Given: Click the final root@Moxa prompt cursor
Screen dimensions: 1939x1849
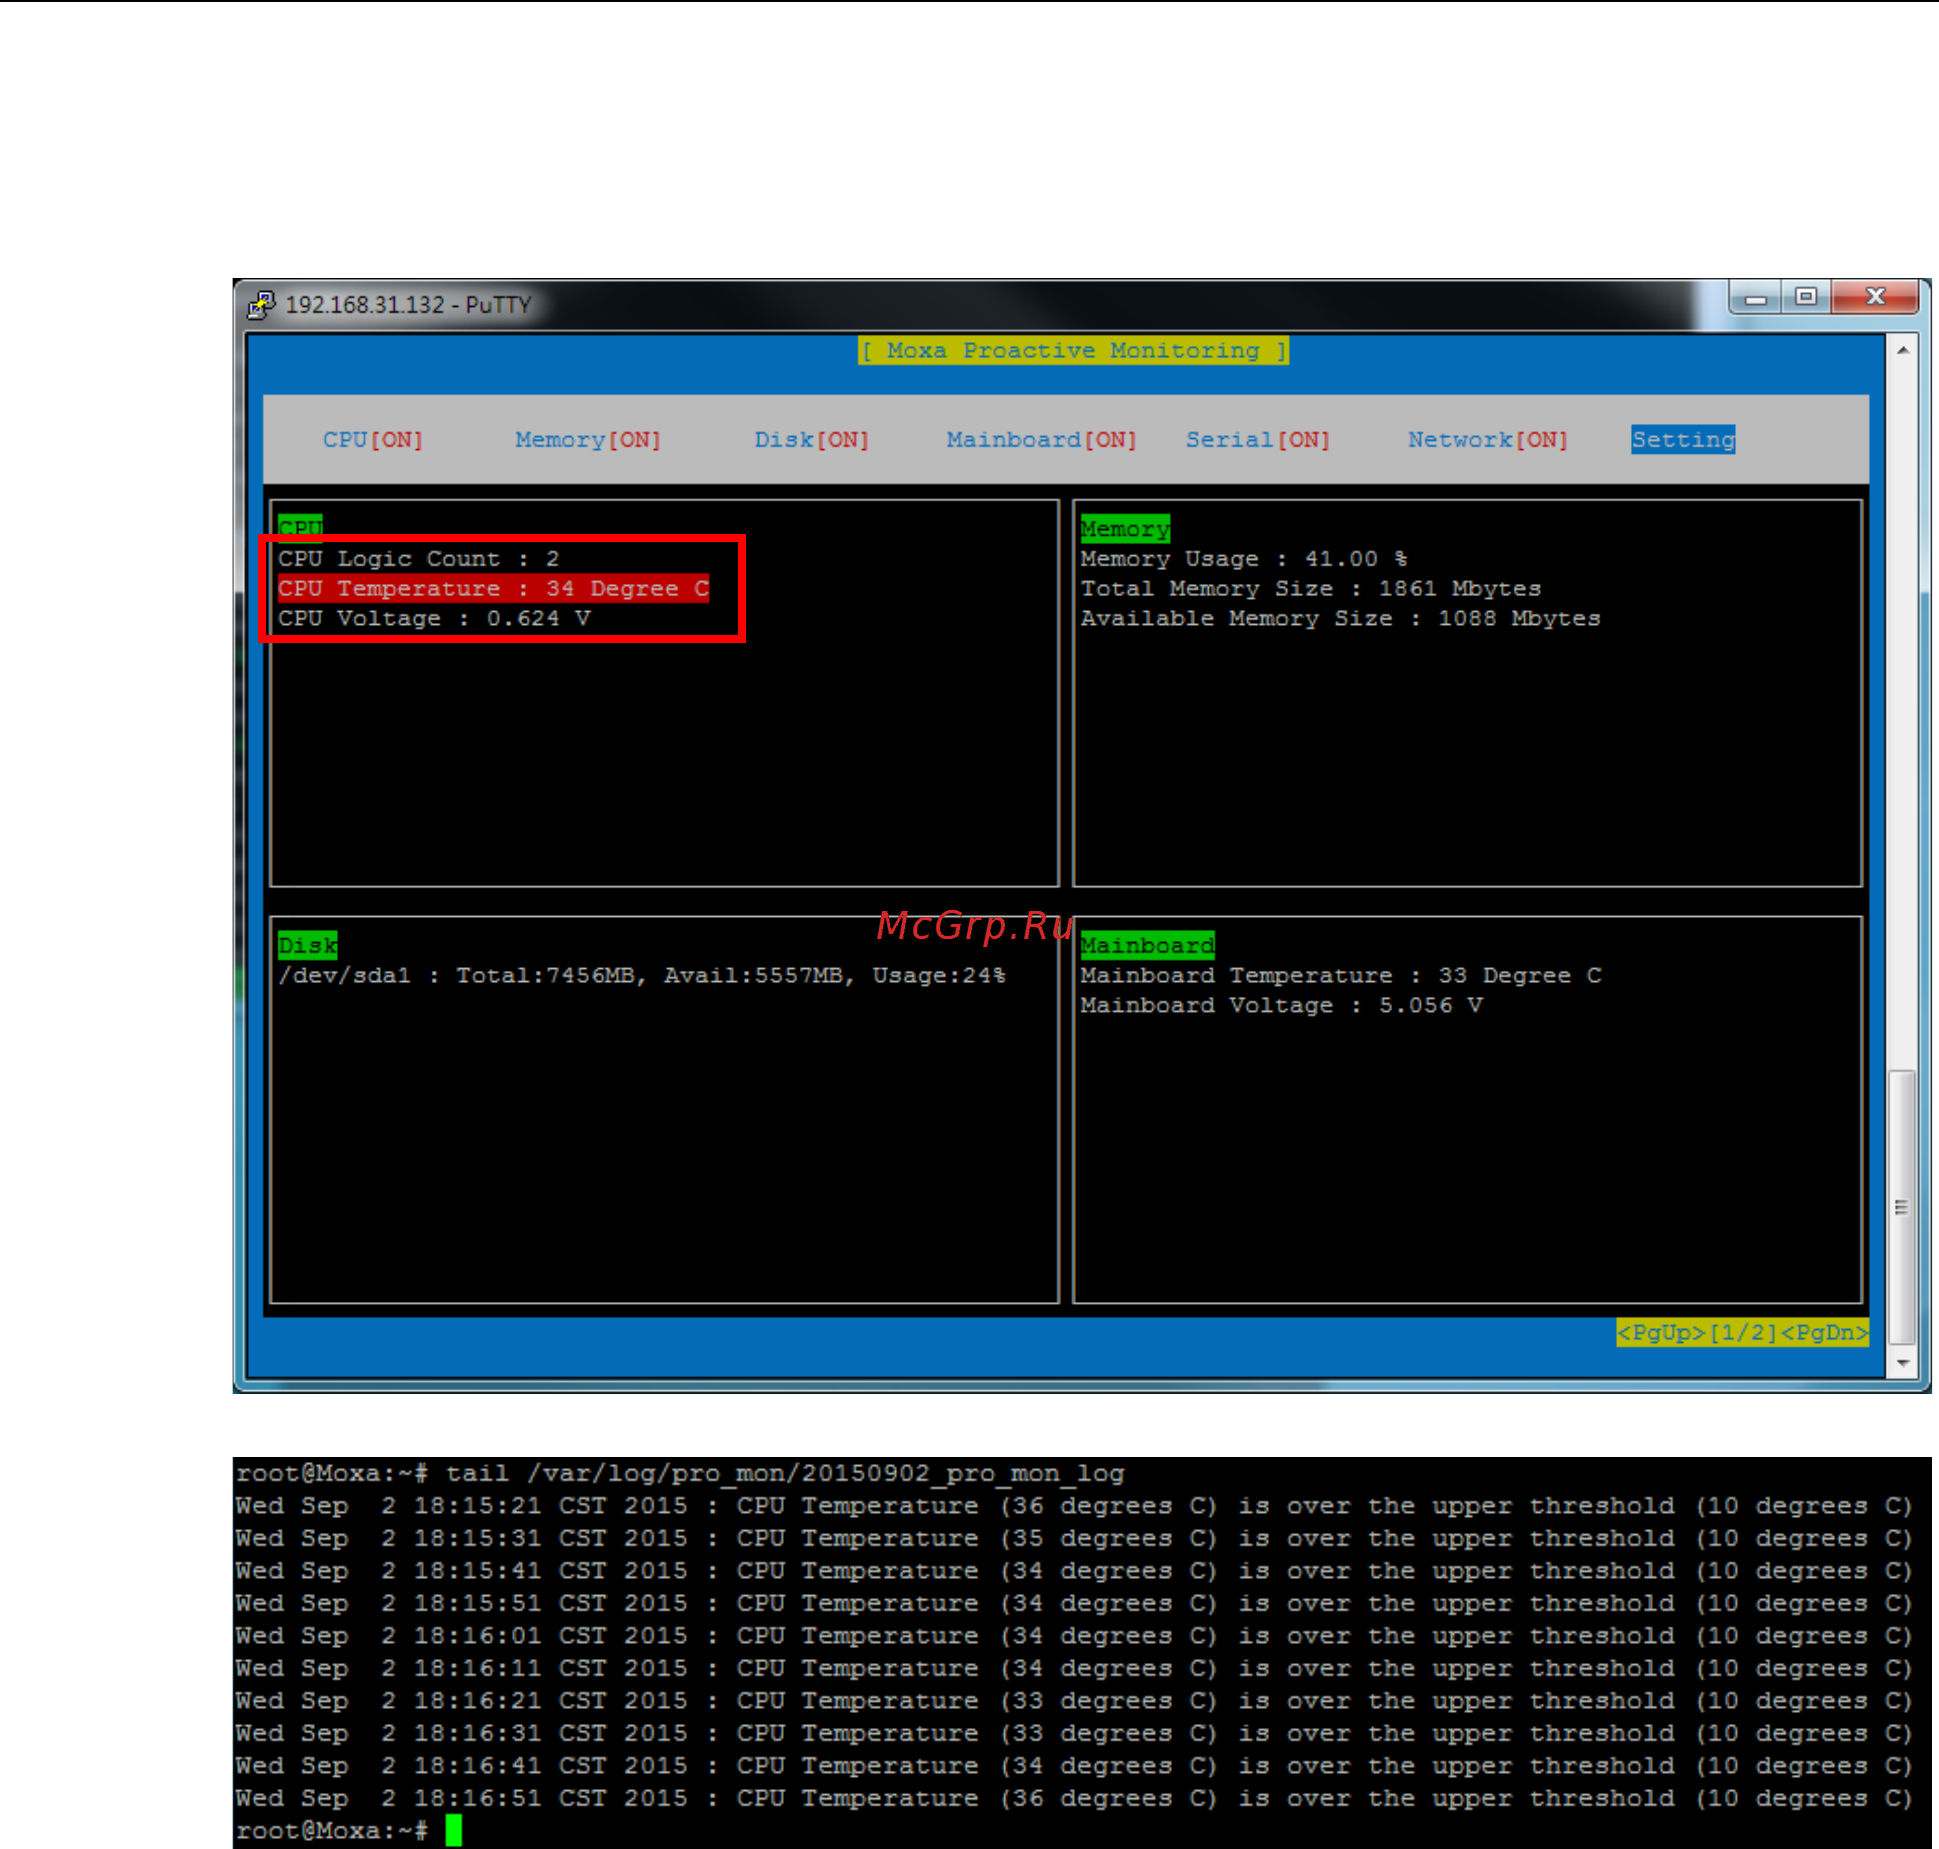Looking at the screenshot, I should (453, 1830).
